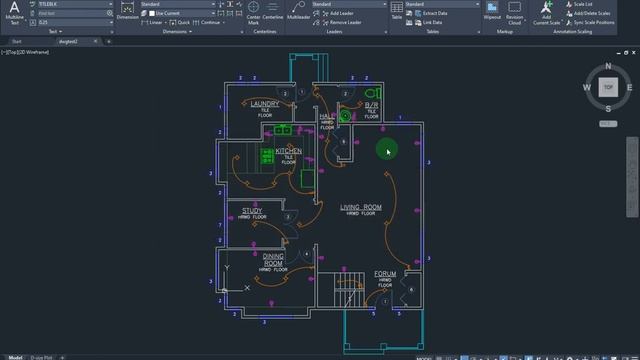Click the Centerlines panel title

pos(265,31)
